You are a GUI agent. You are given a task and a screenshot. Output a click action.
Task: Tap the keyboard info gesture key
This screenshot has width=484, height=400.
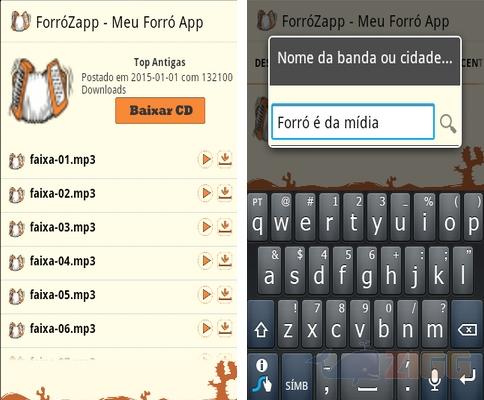(x=263, y=377)
